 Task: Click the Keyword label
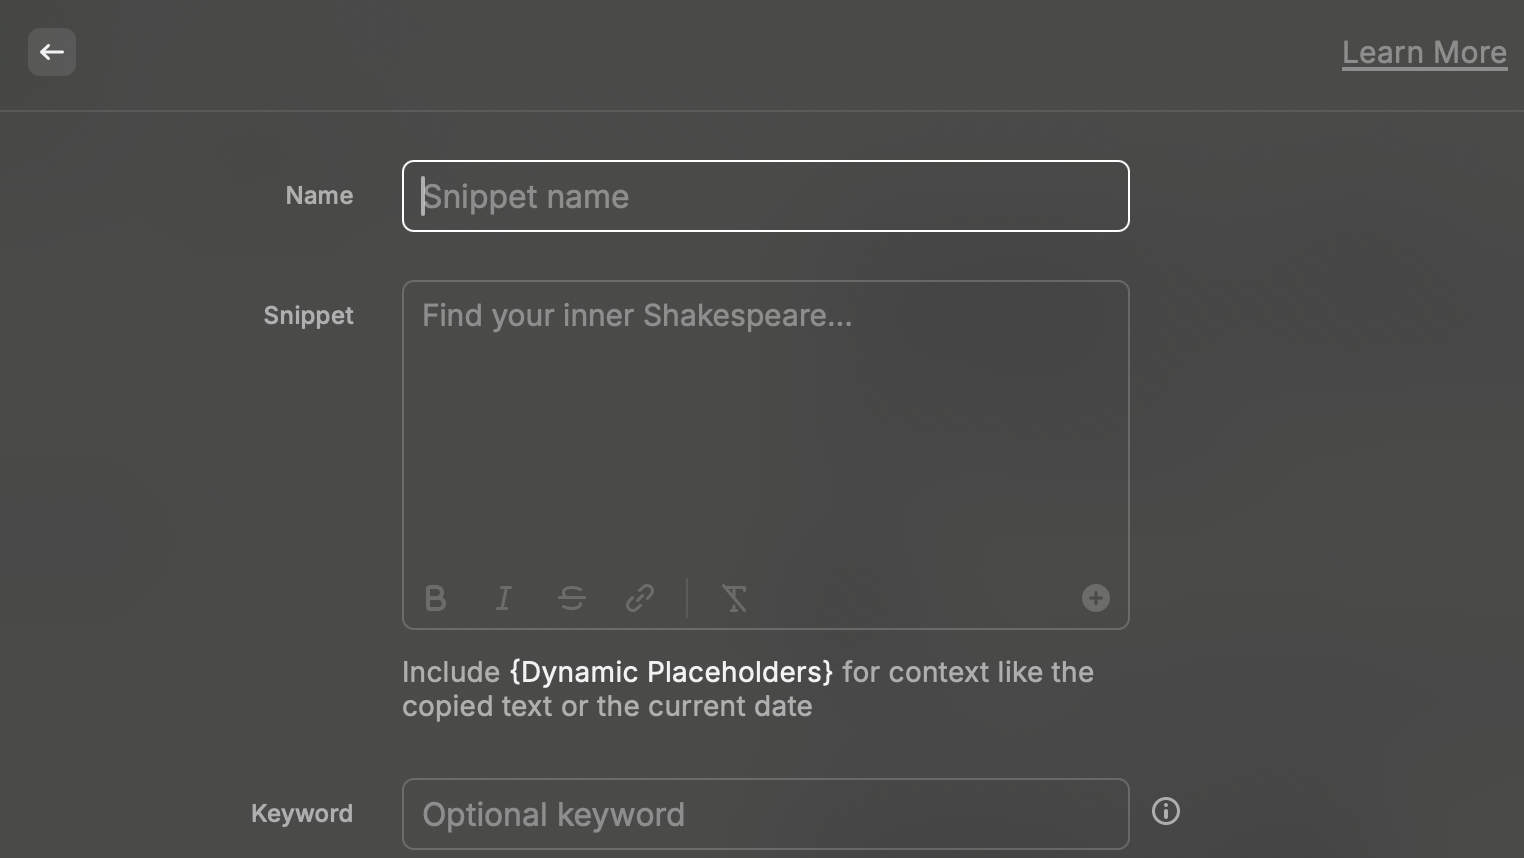coord(302,814)
